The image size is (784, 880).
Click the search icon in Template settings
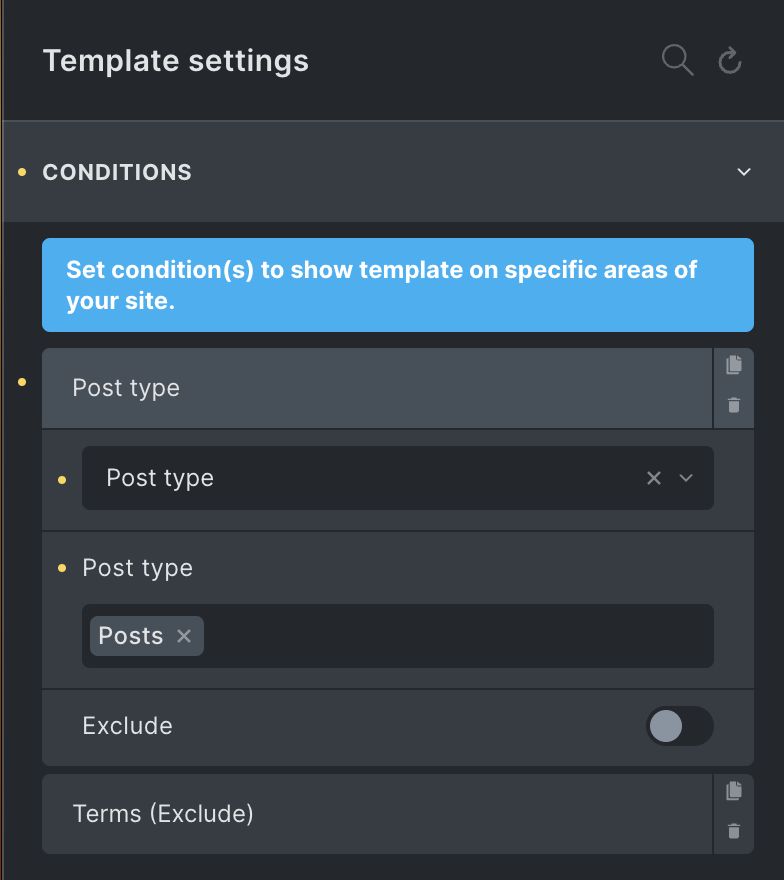[x=677, y=60]
